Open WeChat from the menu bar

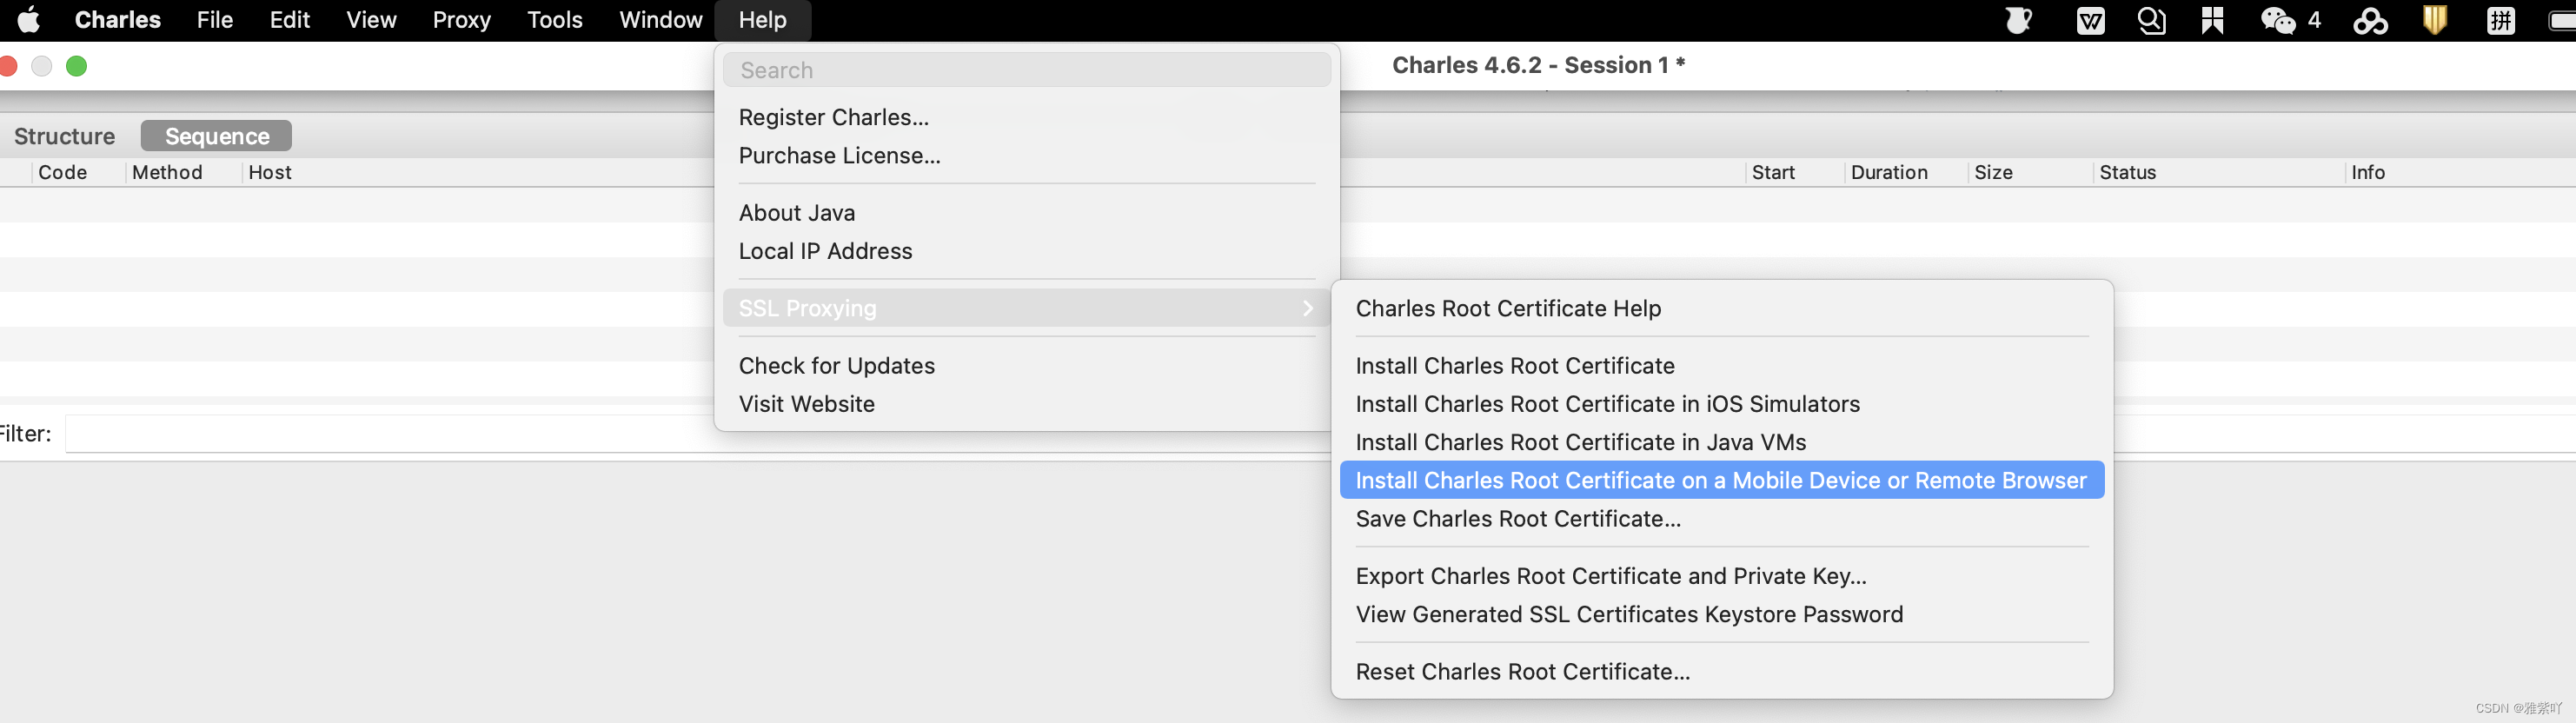pyautogui.click(x=2278, y=20)
